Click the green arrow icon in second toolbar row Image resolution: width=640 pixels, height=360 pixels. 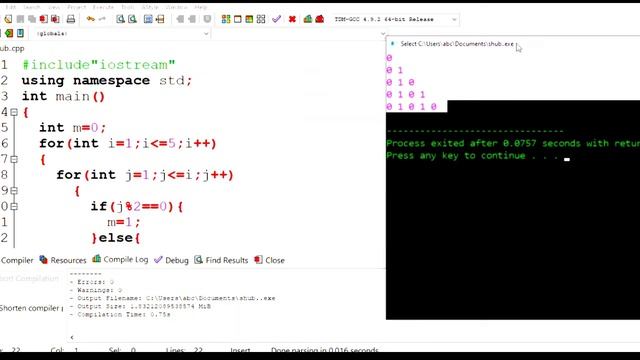[x=9, y=33]
